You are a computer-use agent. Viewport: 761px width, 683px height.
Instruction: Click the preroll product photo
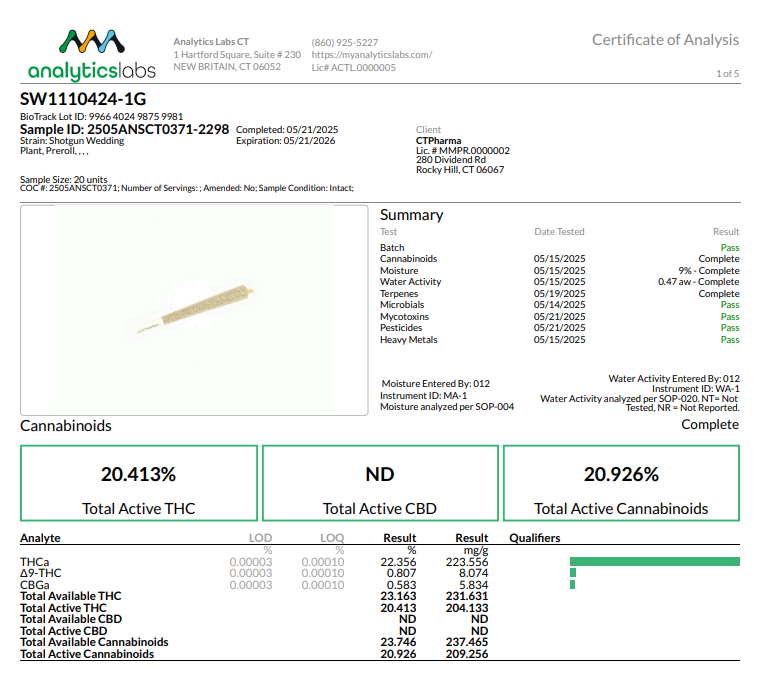(195, 311)
